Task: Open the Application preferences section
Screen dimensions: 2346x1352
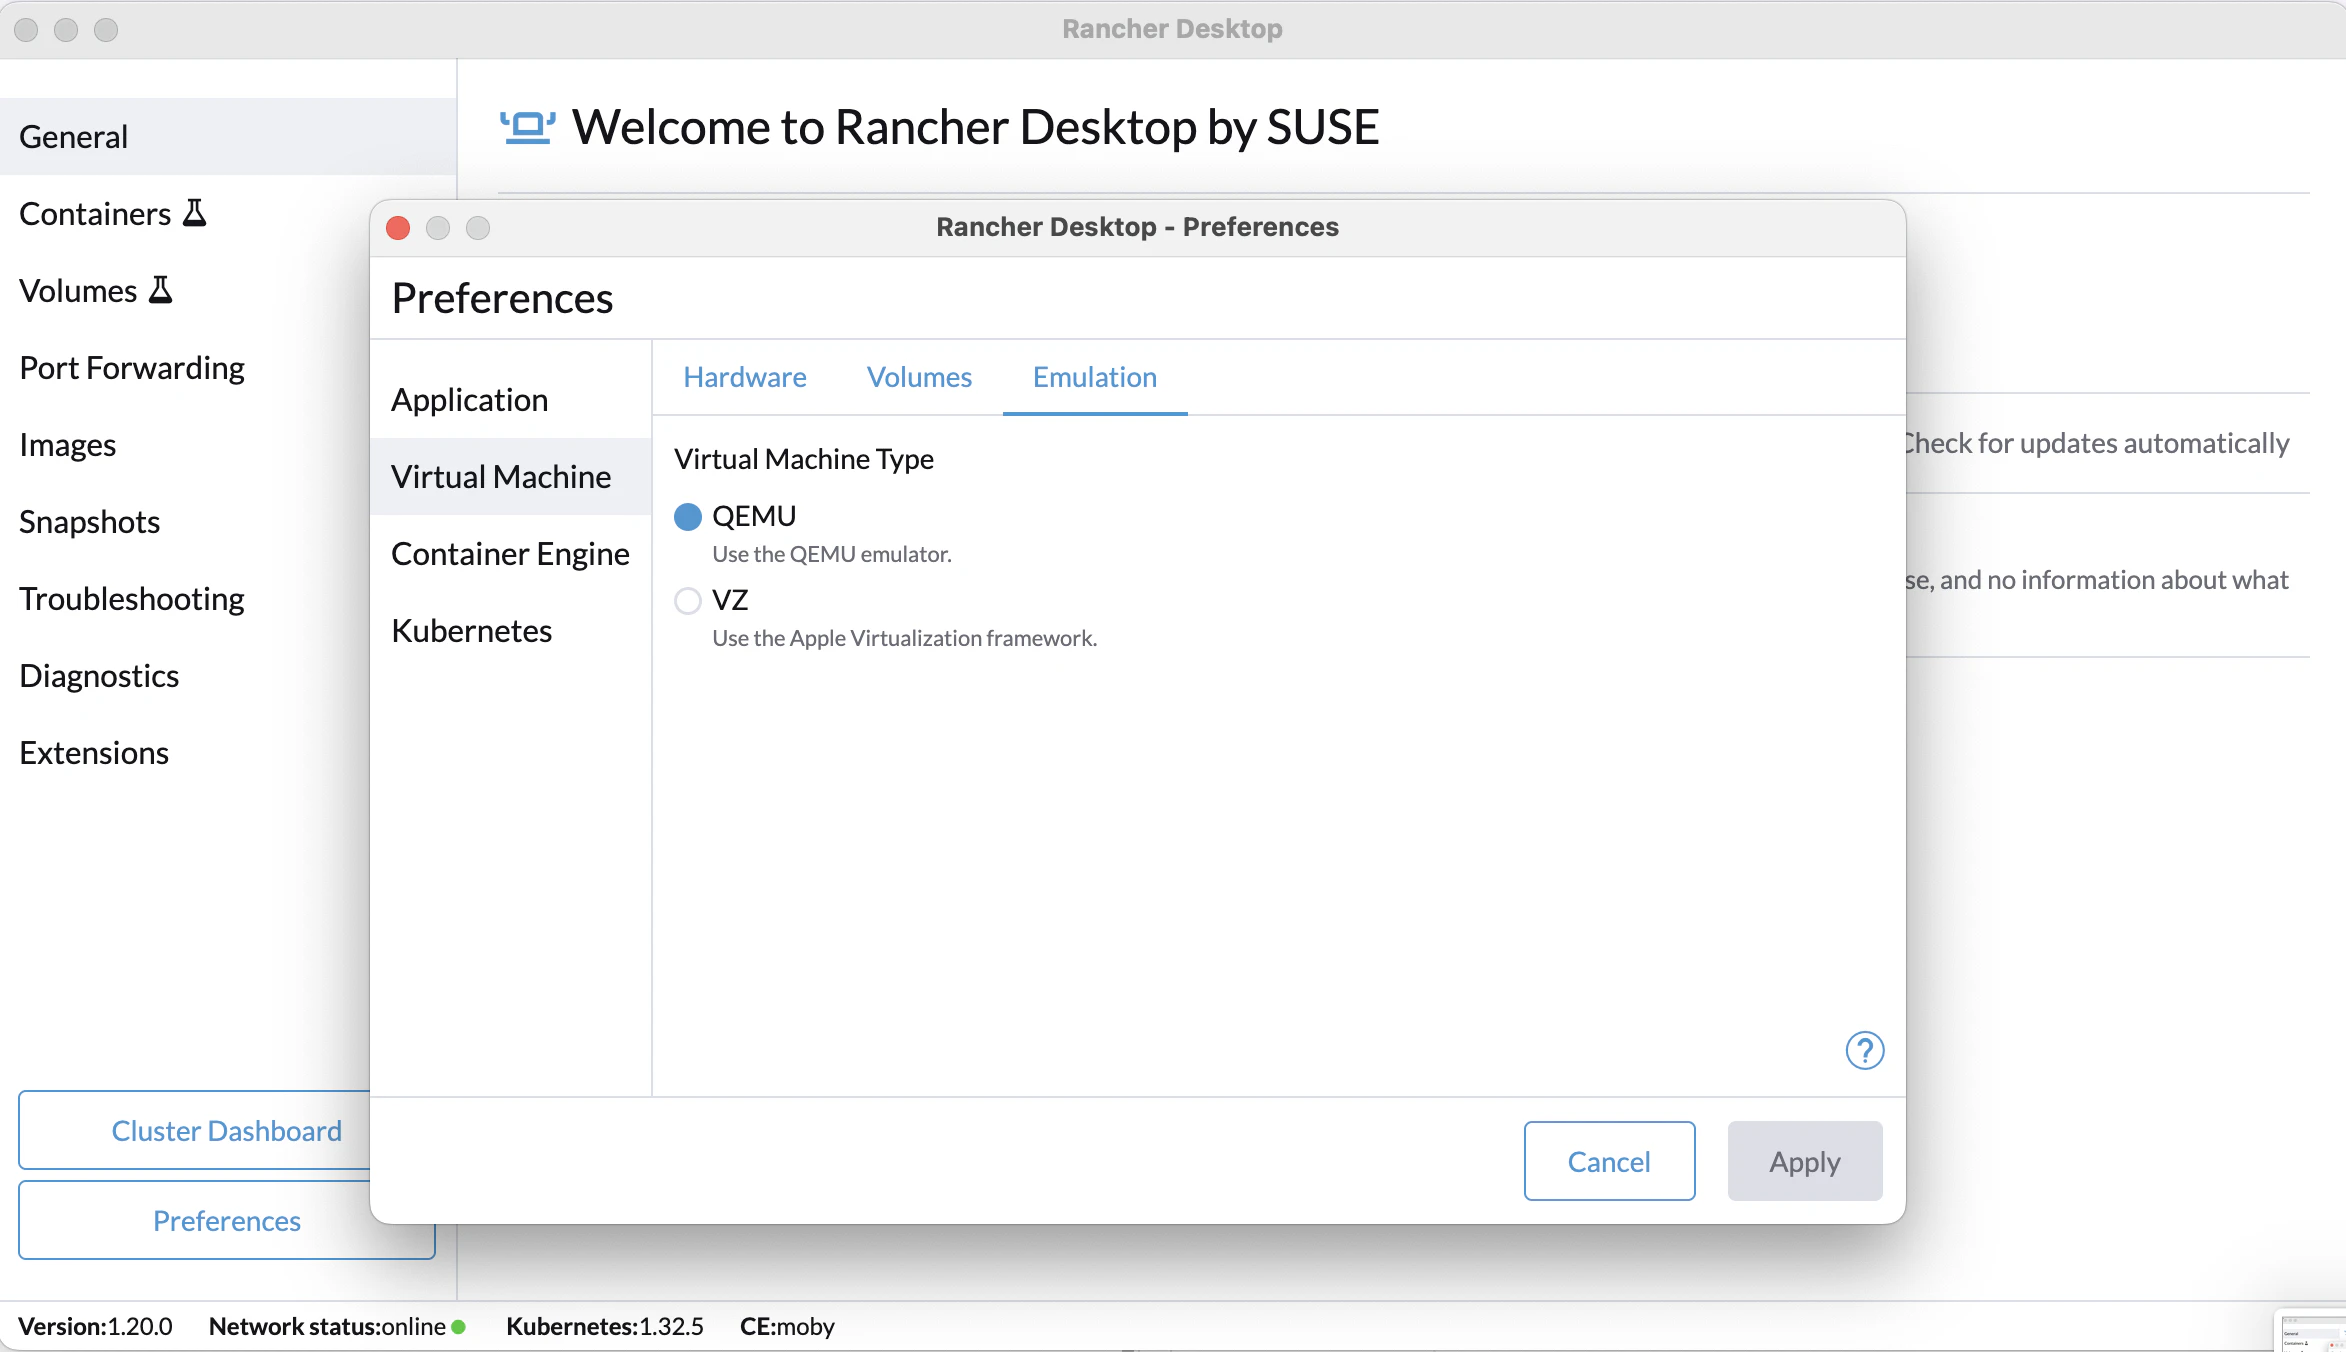Action: coord(511,400)
